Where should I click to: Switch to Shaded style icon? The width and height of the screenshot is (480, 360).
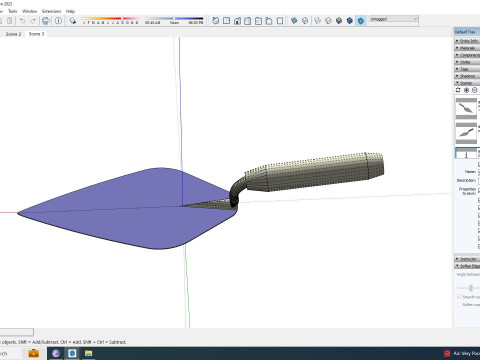click(x=339, y=21)
